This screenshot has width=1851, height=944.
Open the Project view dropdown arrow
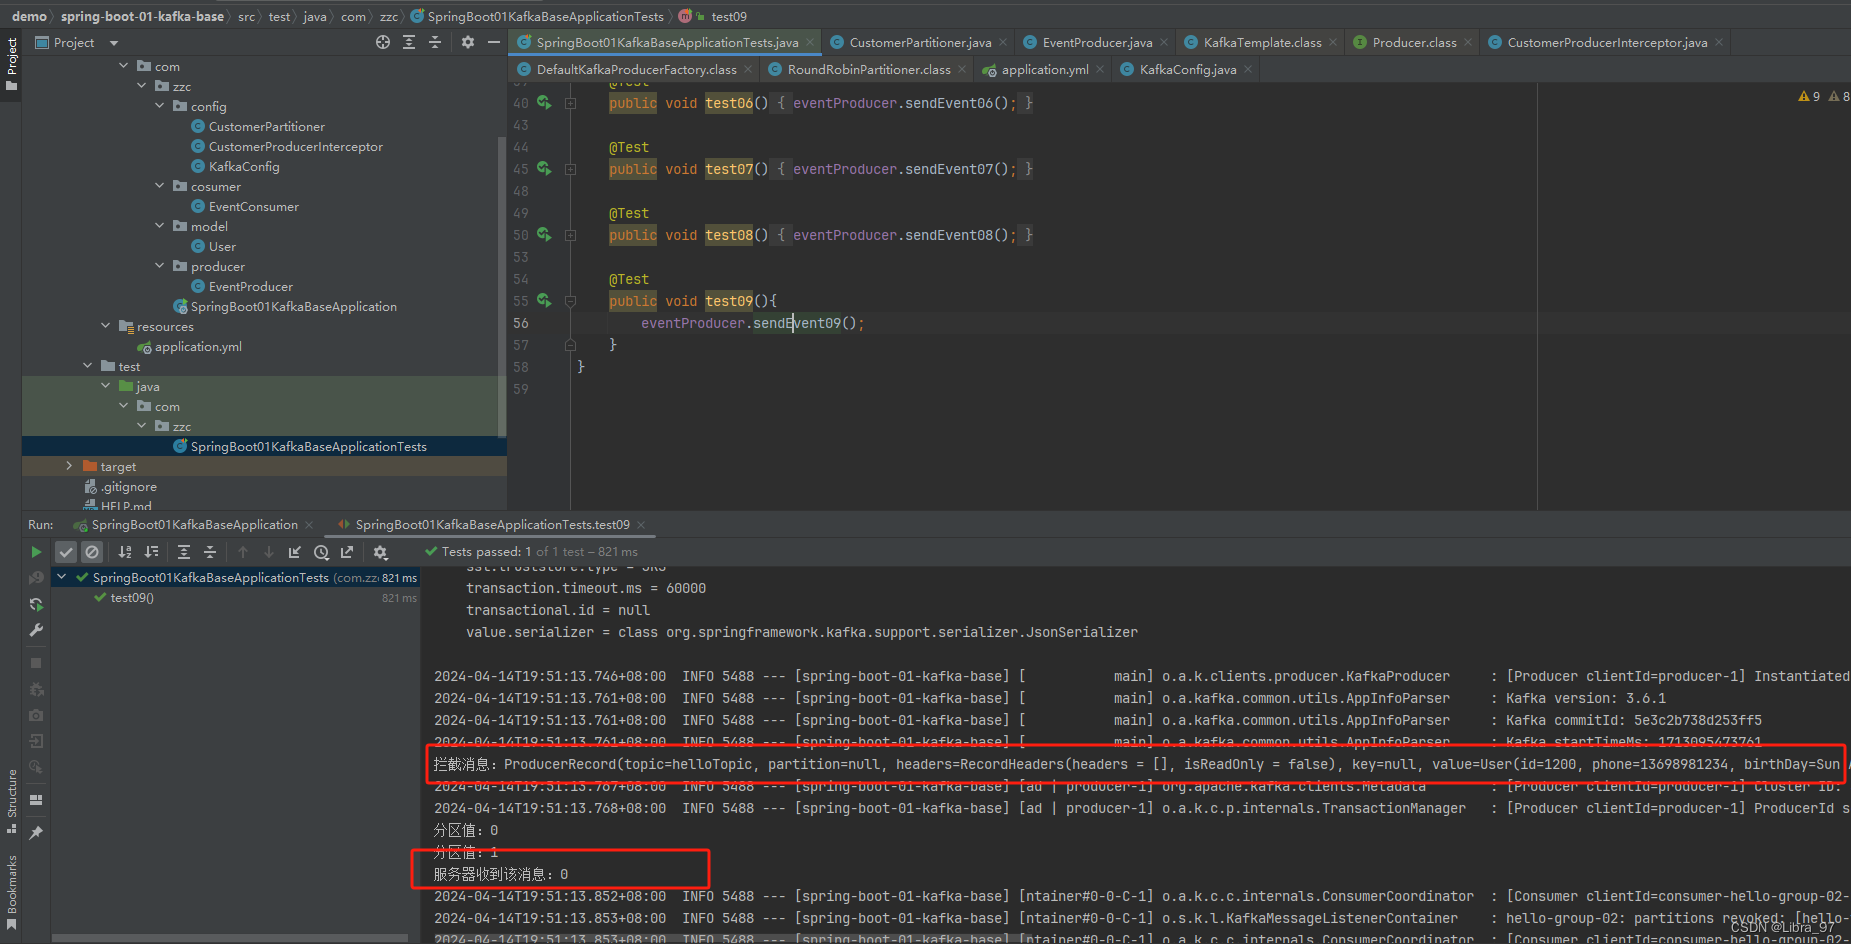coord(114,43)
